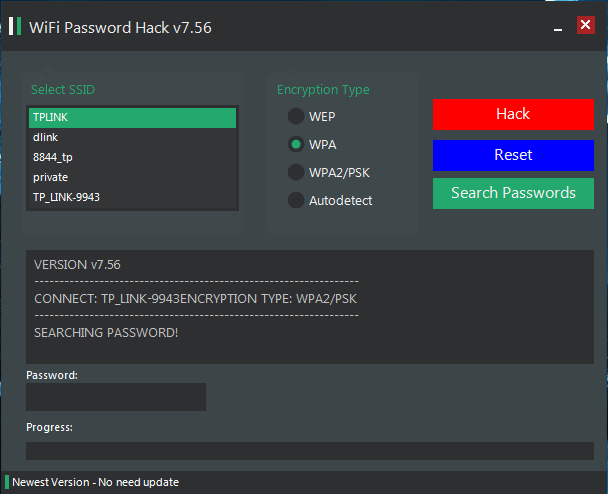Click the Newest Version status text
The height and width of the screenshot is (494, 608).
point(95,482)
